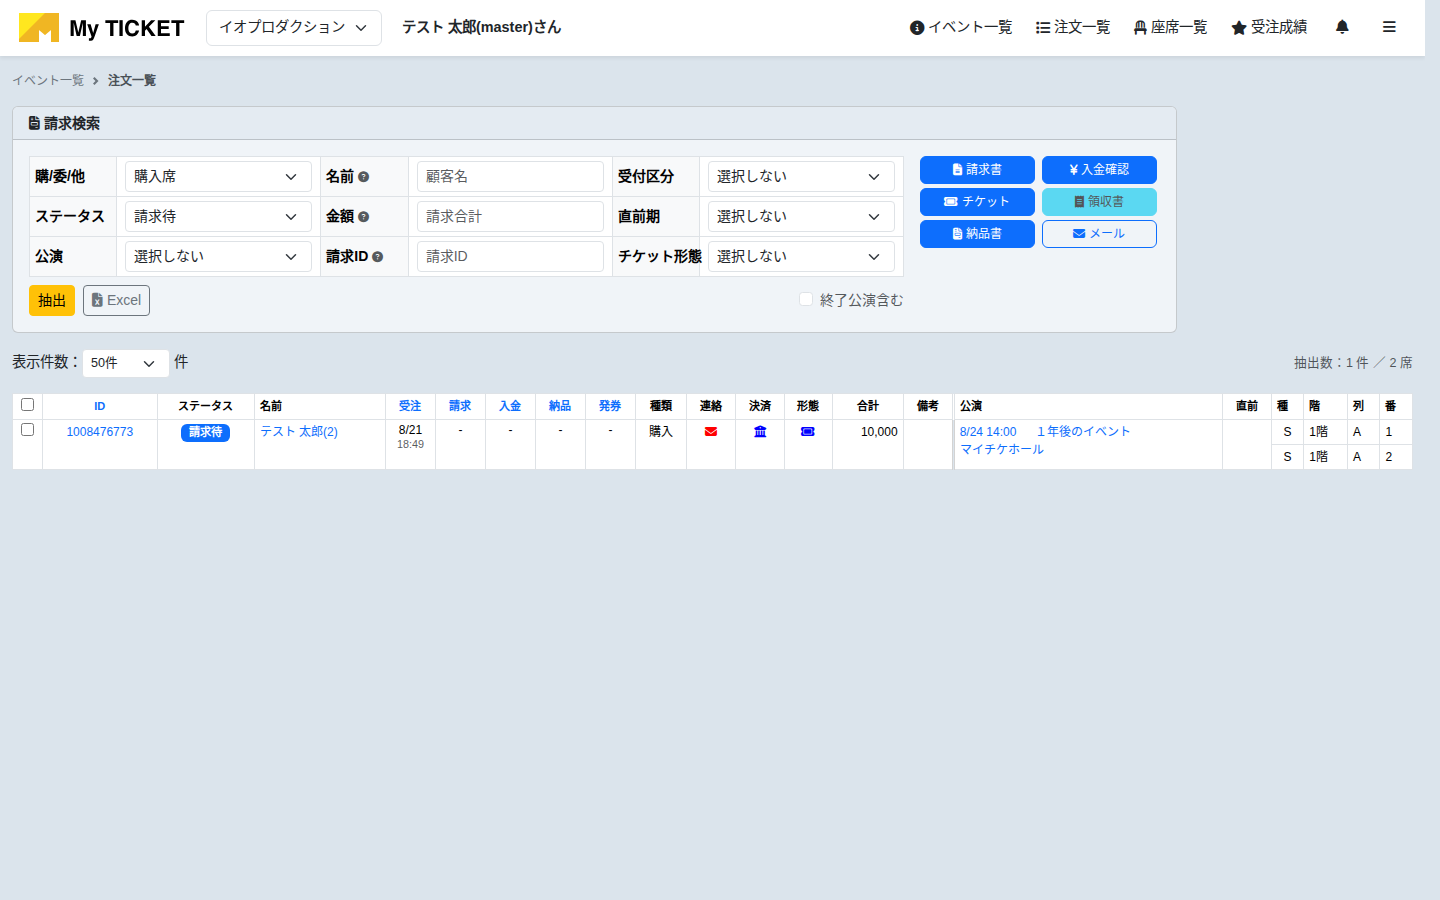
Task: Focus the 請求合計 input field
Action: (510, 216)
